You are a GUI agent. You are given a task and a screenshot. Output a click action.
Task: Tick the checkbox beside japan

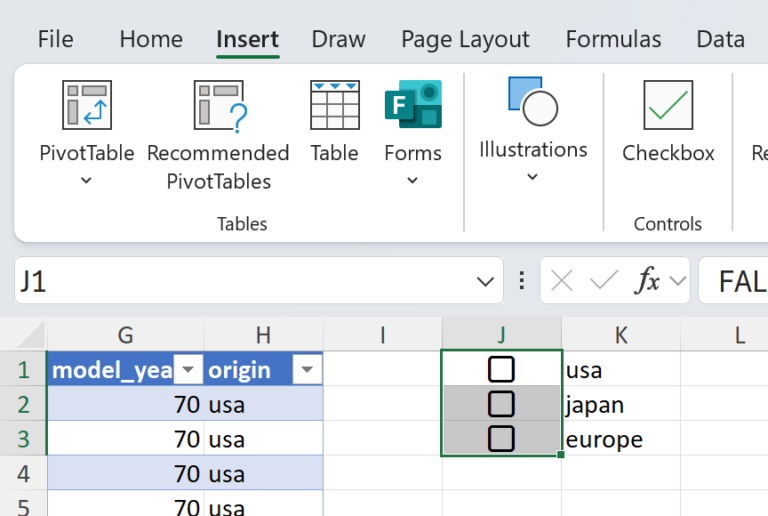click(x=501, y=404)
